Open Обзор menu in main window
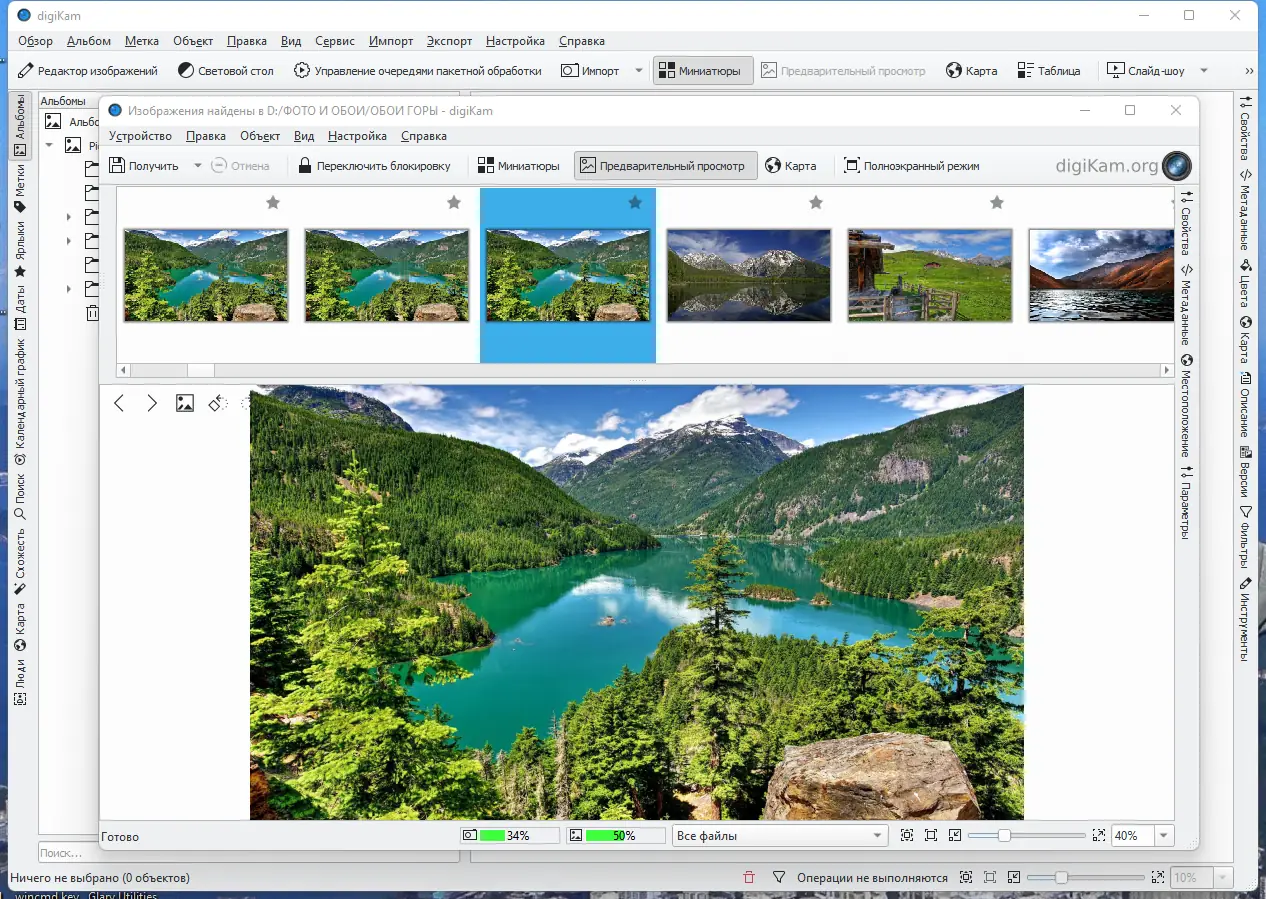The height and width of the screenshot is (899, 1266). [x=35, y=41]
